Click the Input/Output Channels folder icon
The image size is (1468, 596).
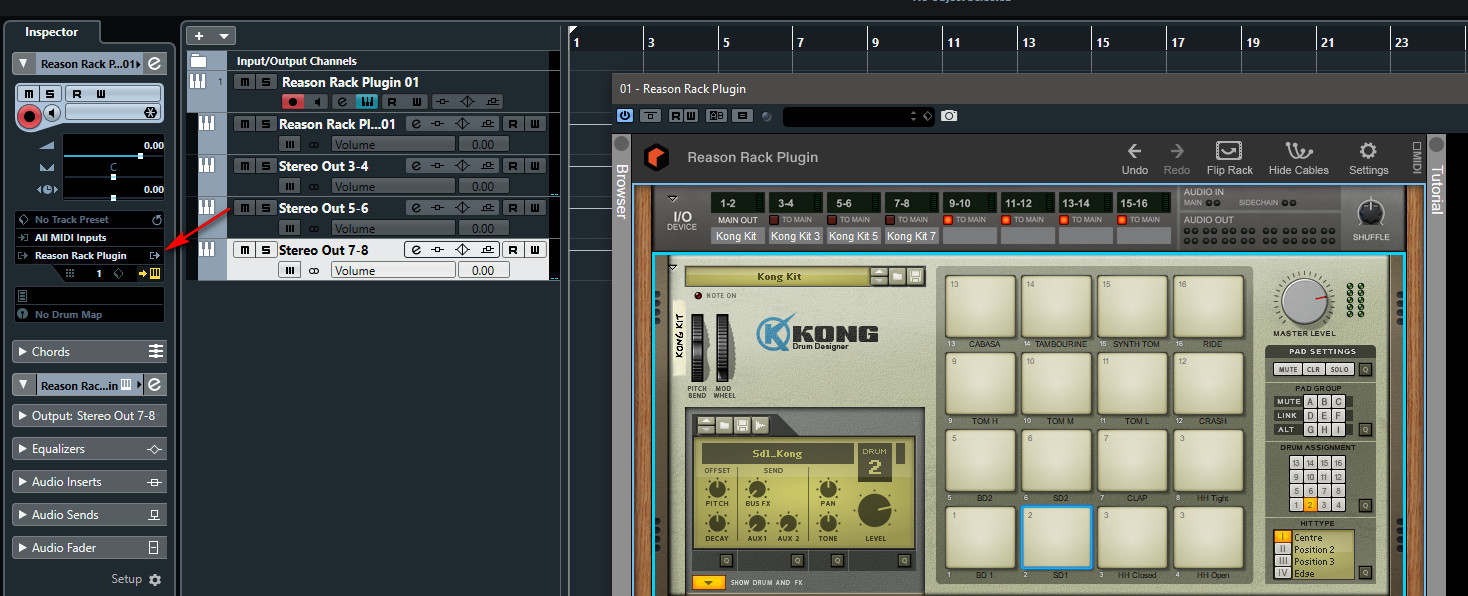(198, 60)
